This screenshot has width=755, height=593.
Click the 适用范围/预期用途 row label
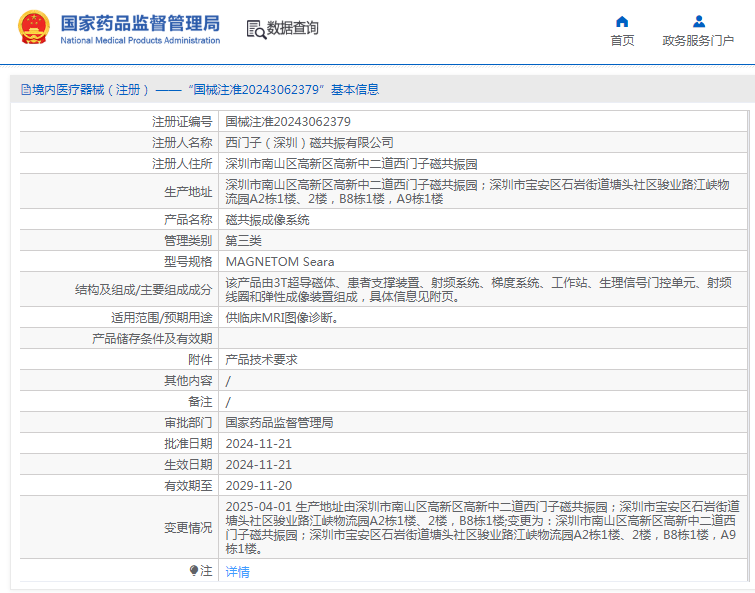point(162,318)
